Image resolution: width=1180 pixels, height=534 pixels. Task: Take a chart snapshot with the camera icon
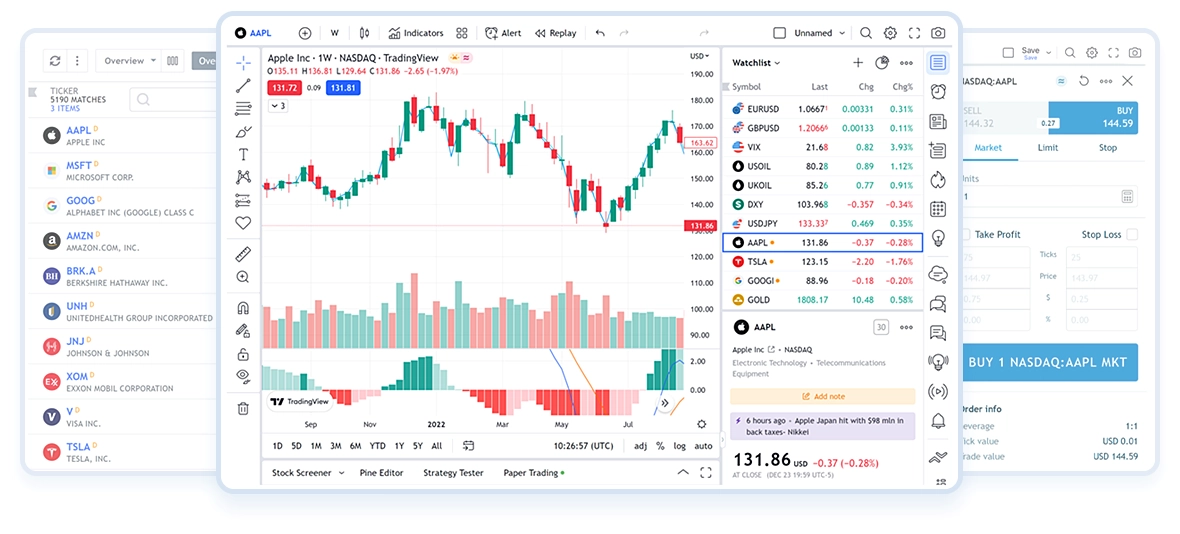(x=938, y=33)
